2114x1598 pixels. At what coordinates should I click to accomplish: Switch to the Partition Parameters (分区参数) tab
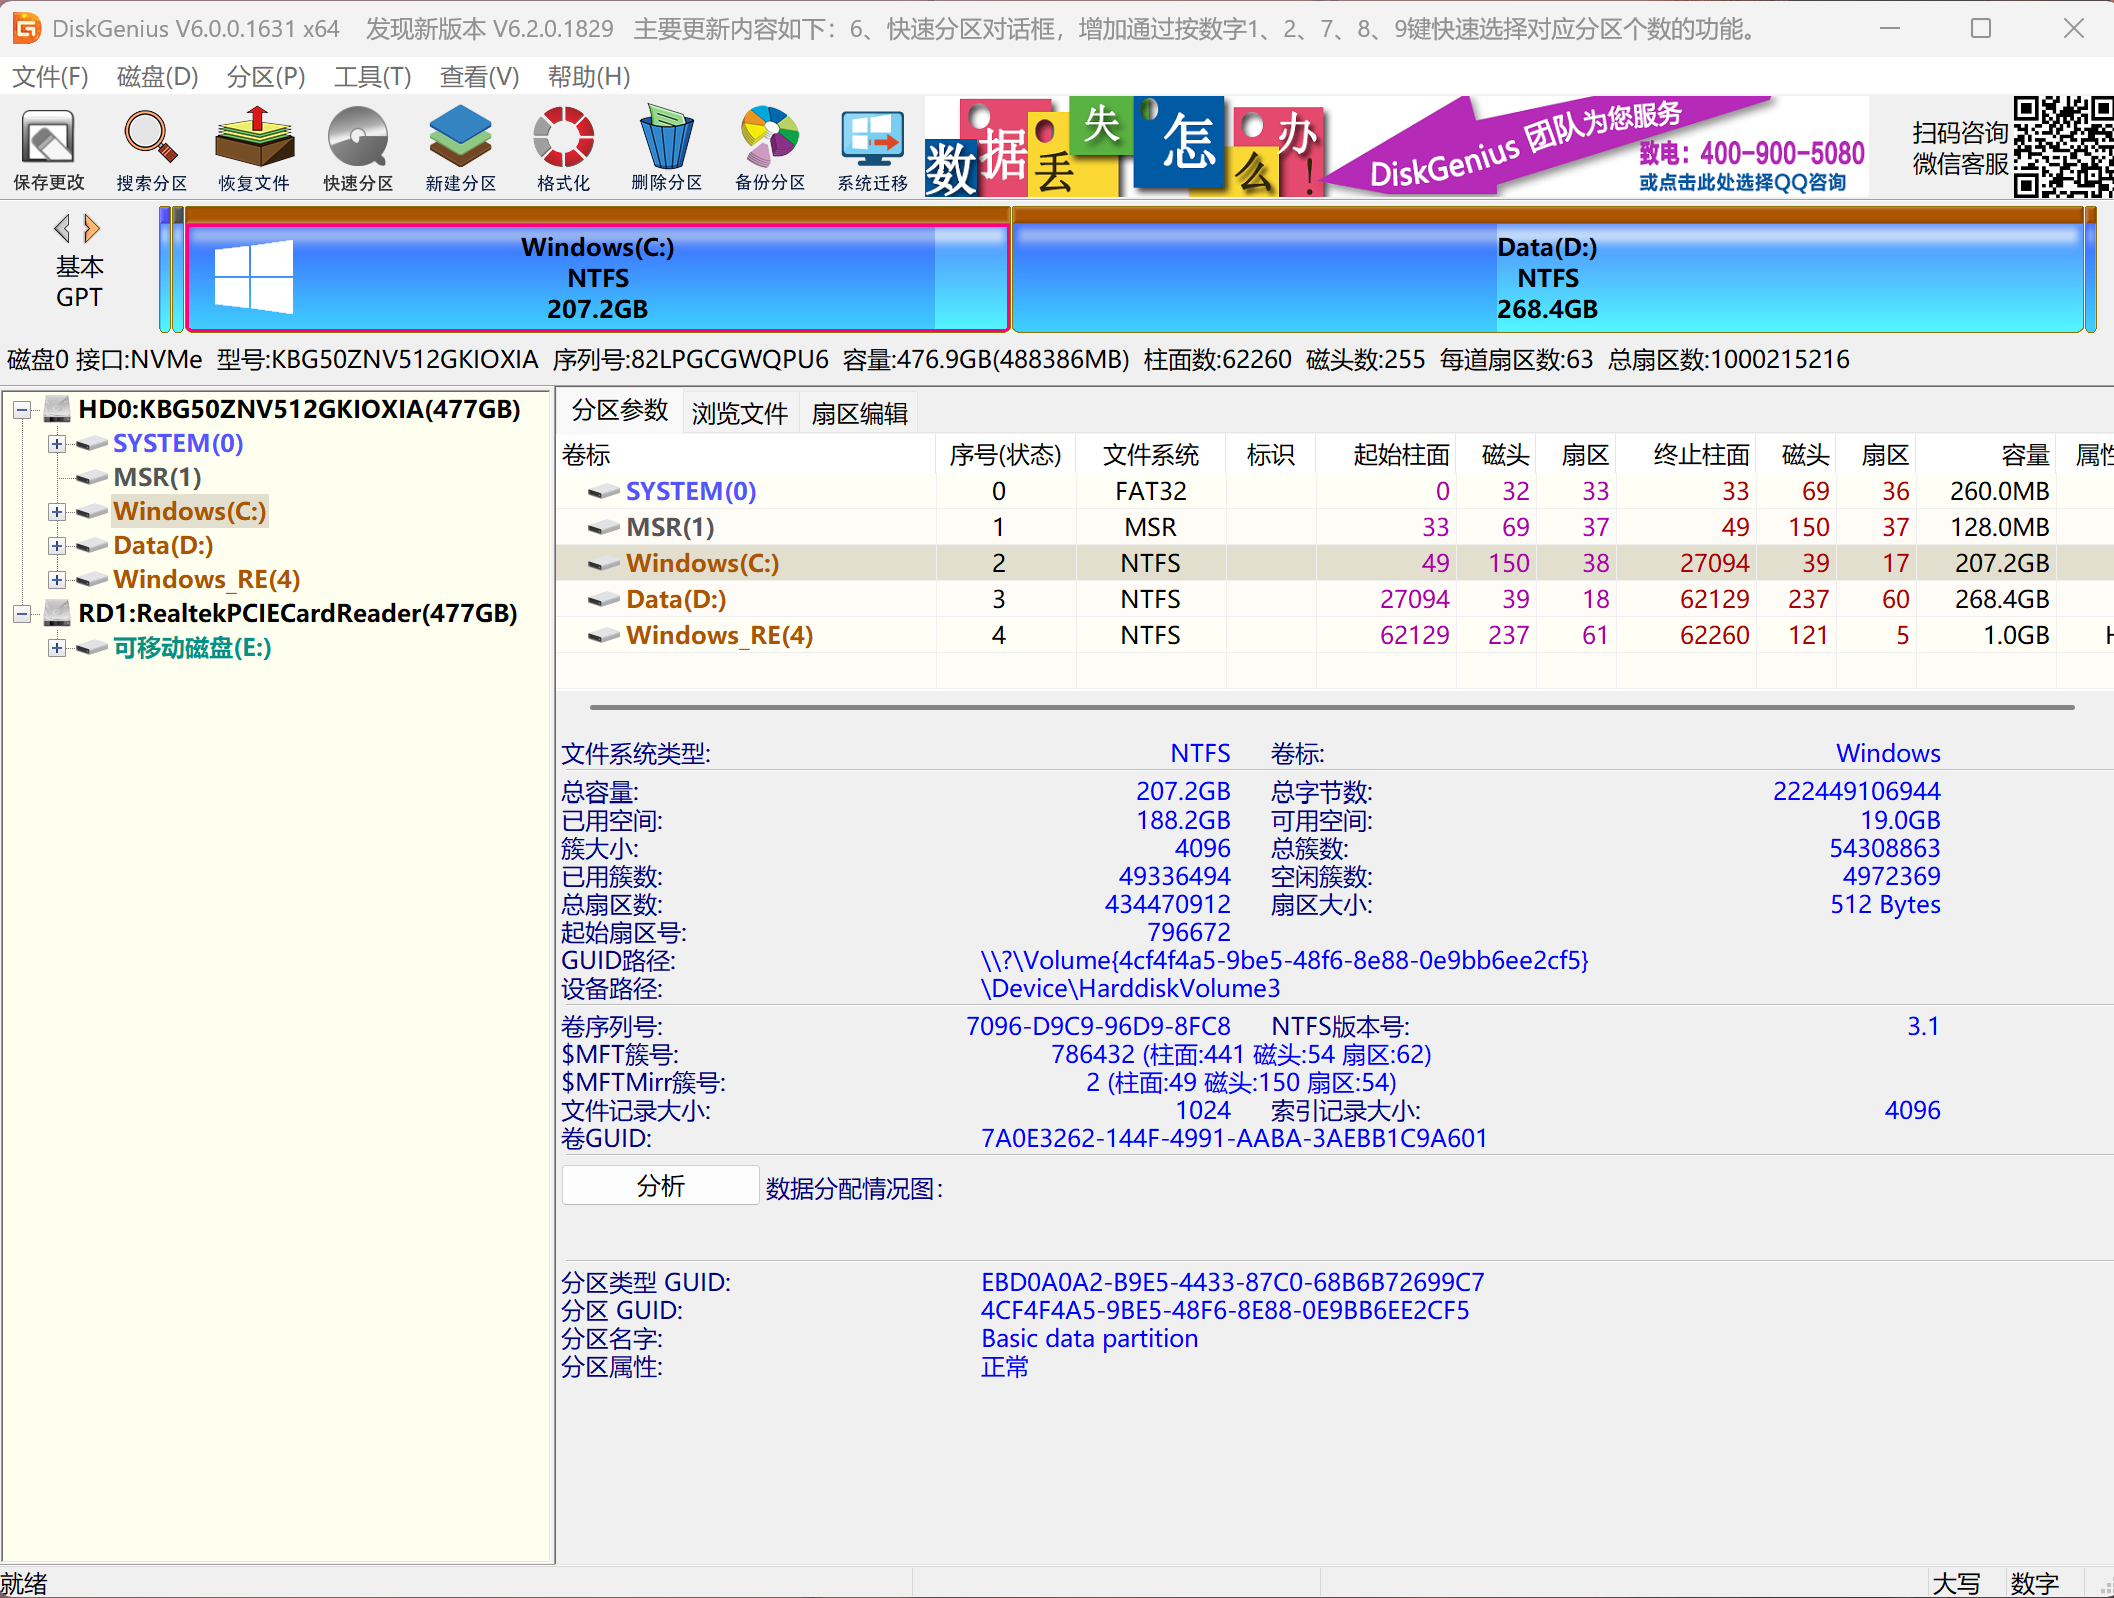coord(619,412)
